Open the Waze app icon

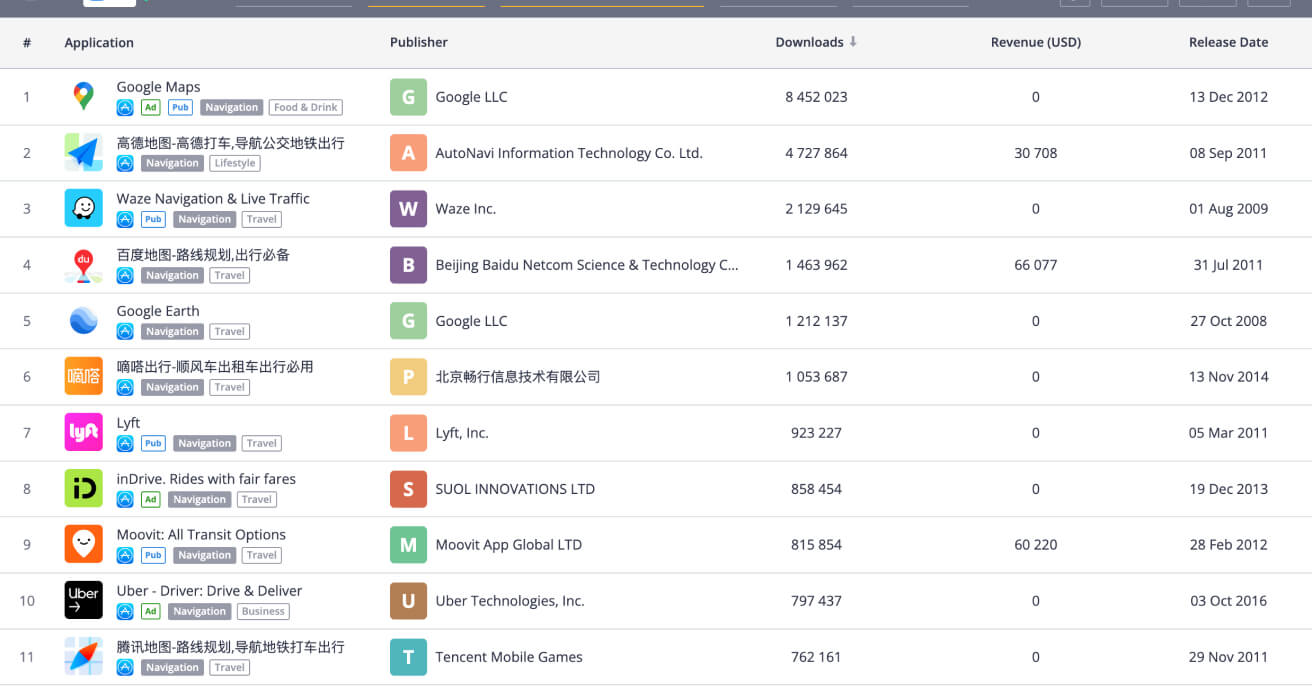[83, 209]
